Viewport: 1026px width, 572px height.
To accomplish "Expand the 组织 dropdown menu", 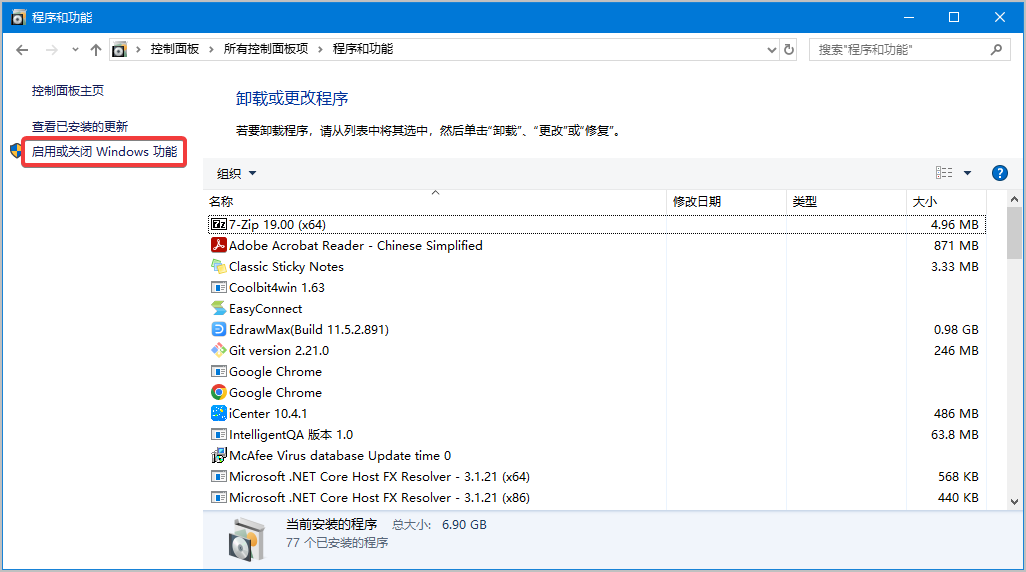I will coord(237,173).
